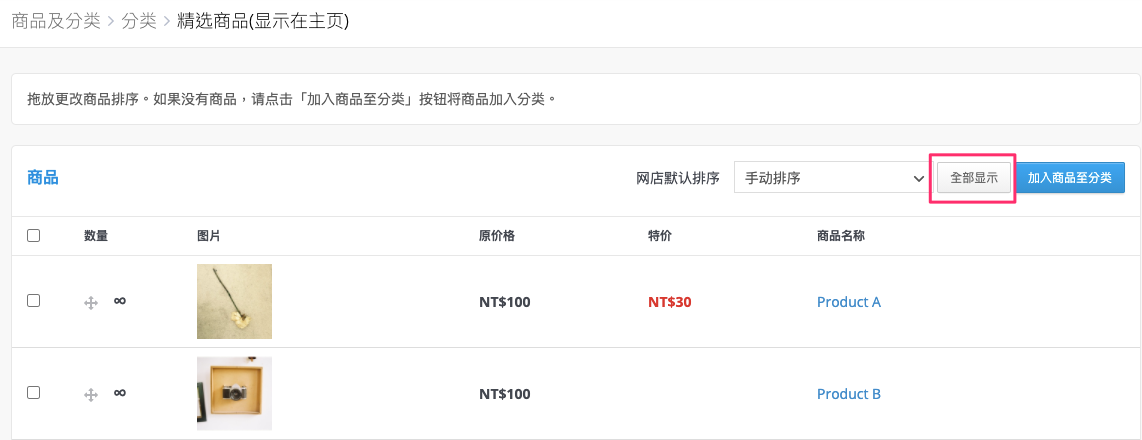Screen dimensions: 1142x440
Task: Click the 全部显示 button
Action: 974,178
